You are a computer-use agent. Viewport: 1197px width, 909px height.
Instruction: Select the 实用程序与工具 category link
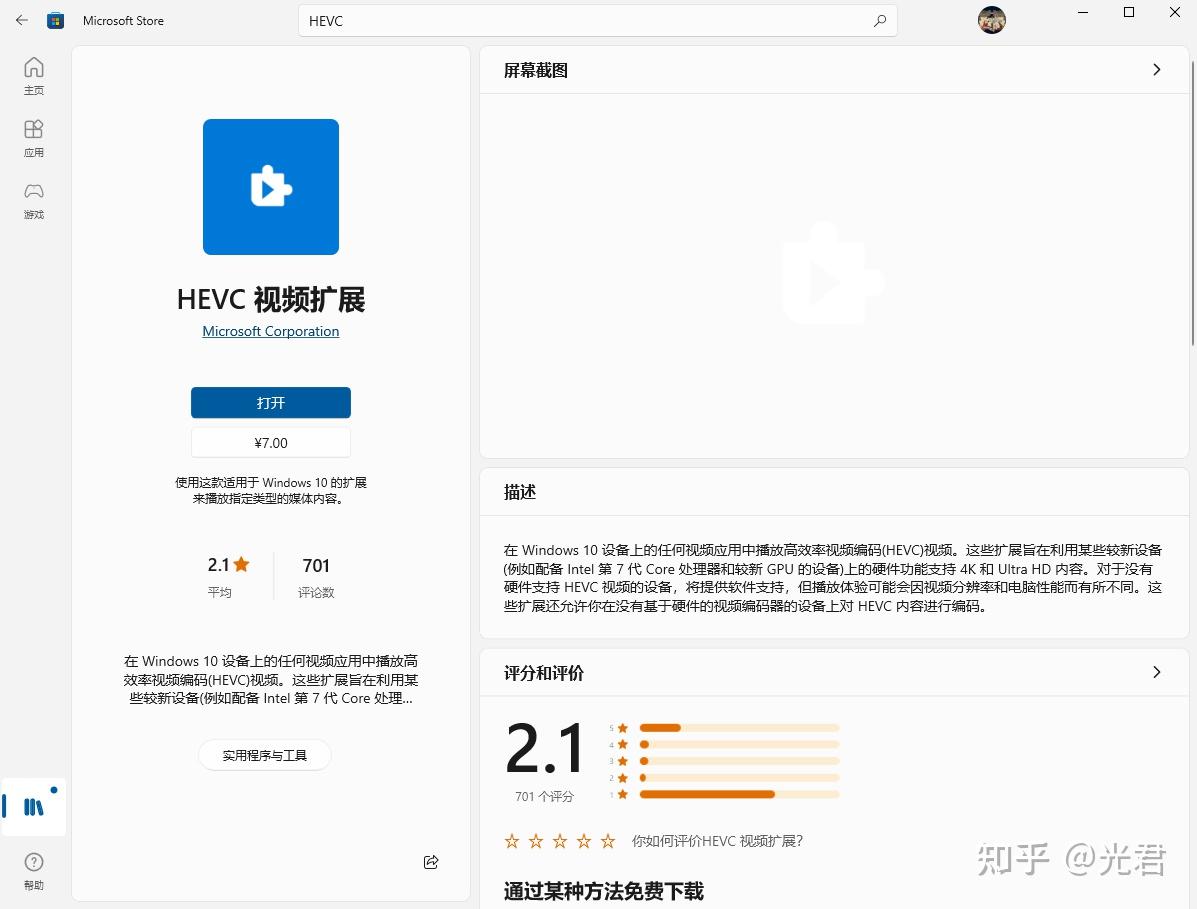(264, 755)
